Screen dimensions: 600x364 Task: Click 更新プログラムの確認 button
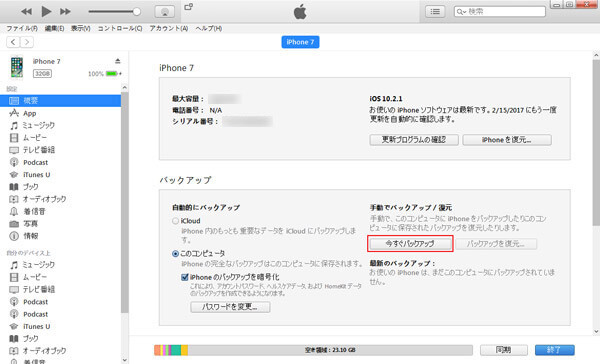click(x=414, y=140)
